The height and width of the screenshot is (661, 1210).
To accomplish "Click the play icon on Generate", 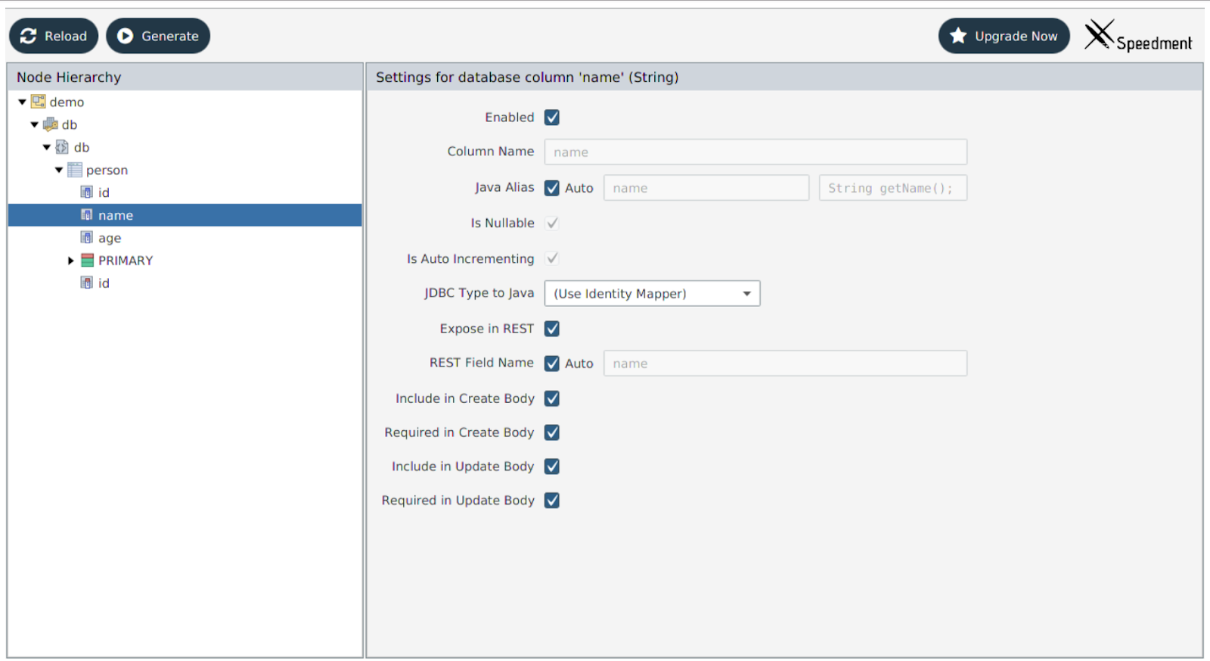I will click(x=125, y=36).
